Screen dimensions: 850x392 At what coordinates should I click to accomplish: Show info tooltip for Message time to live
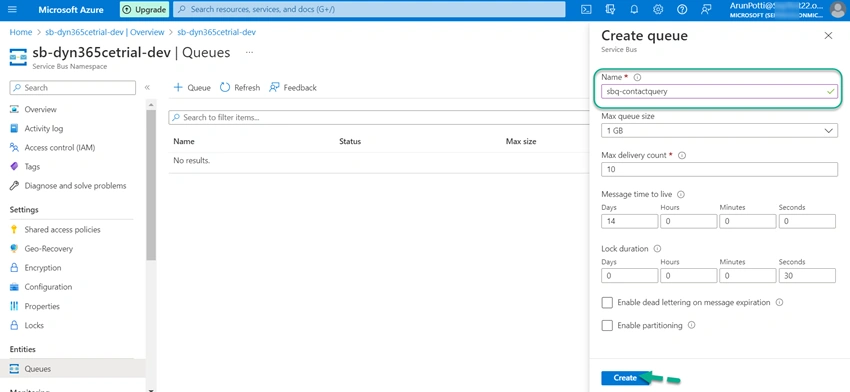[681, 194]
